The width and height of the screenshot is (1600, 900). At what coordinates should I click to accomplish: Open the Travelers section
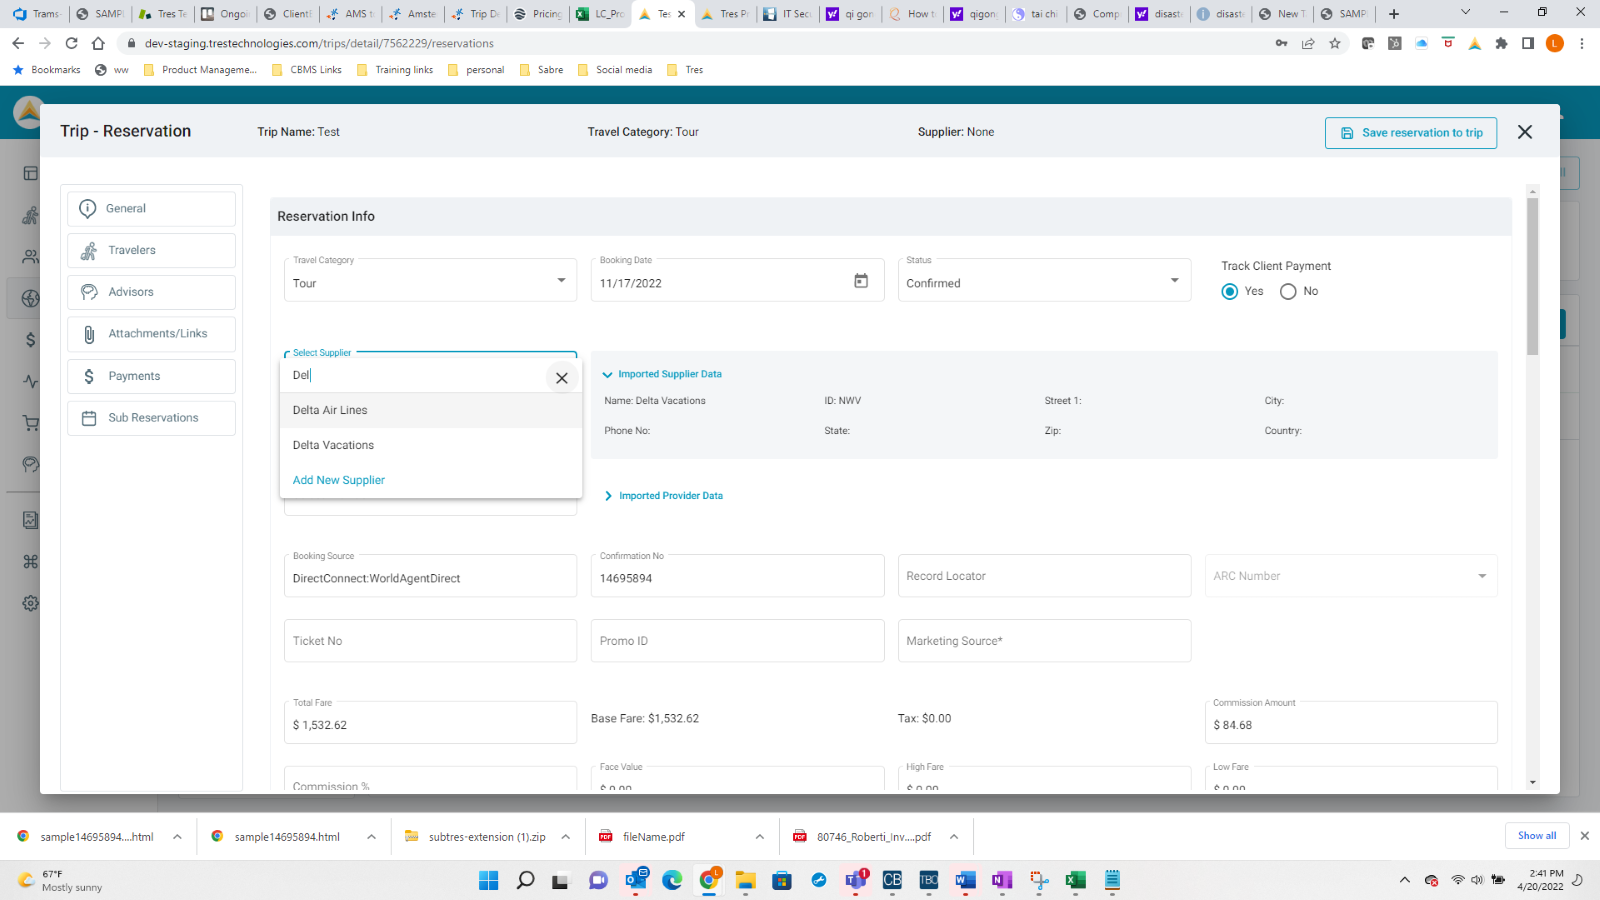(152, 251)
